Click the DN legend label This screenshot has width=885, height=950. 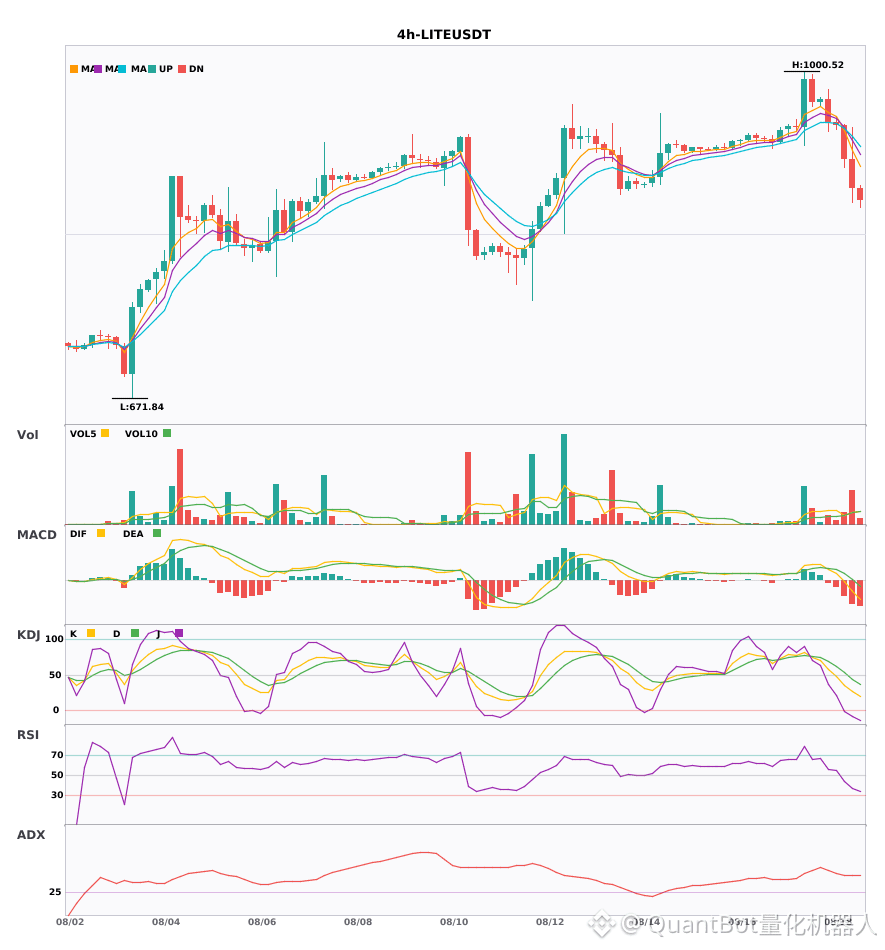point(196,69)
